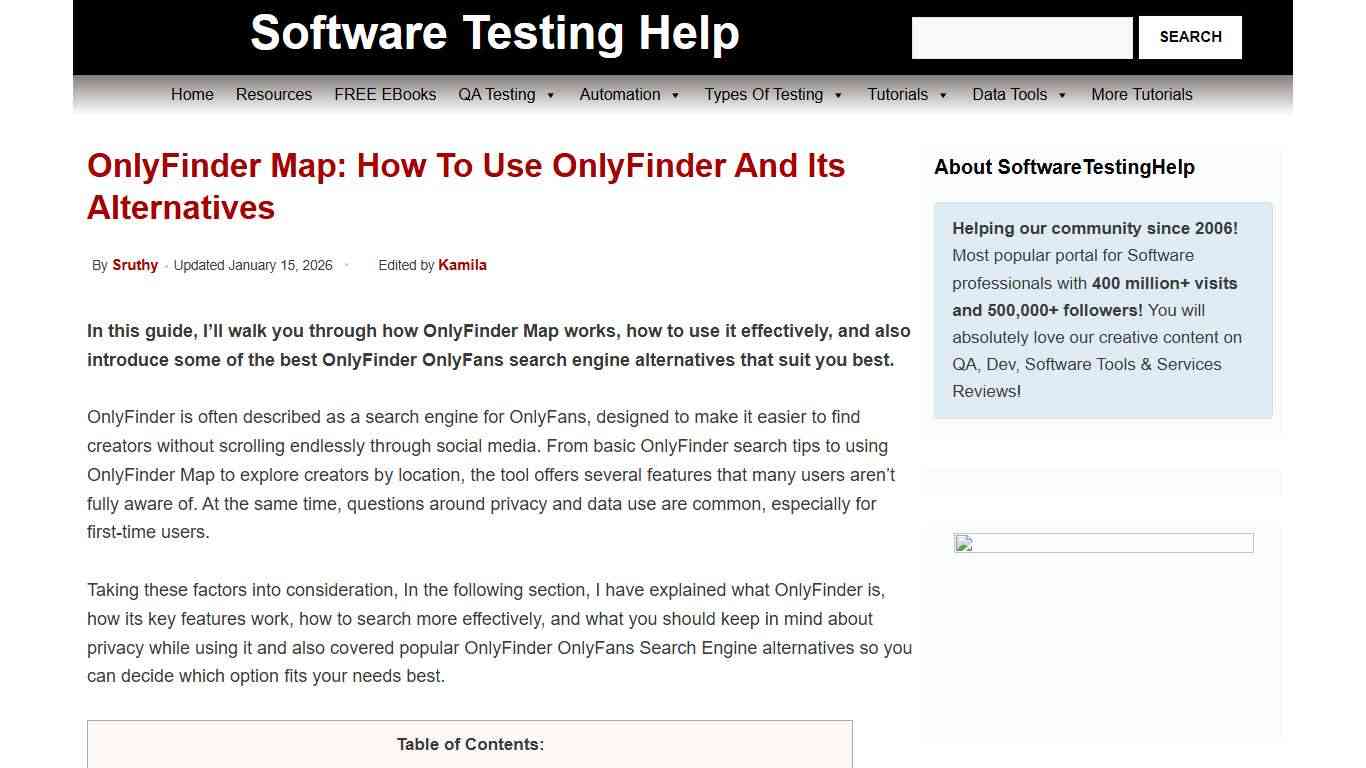Open author Sruthy's profile link

(x=135, y=265)
